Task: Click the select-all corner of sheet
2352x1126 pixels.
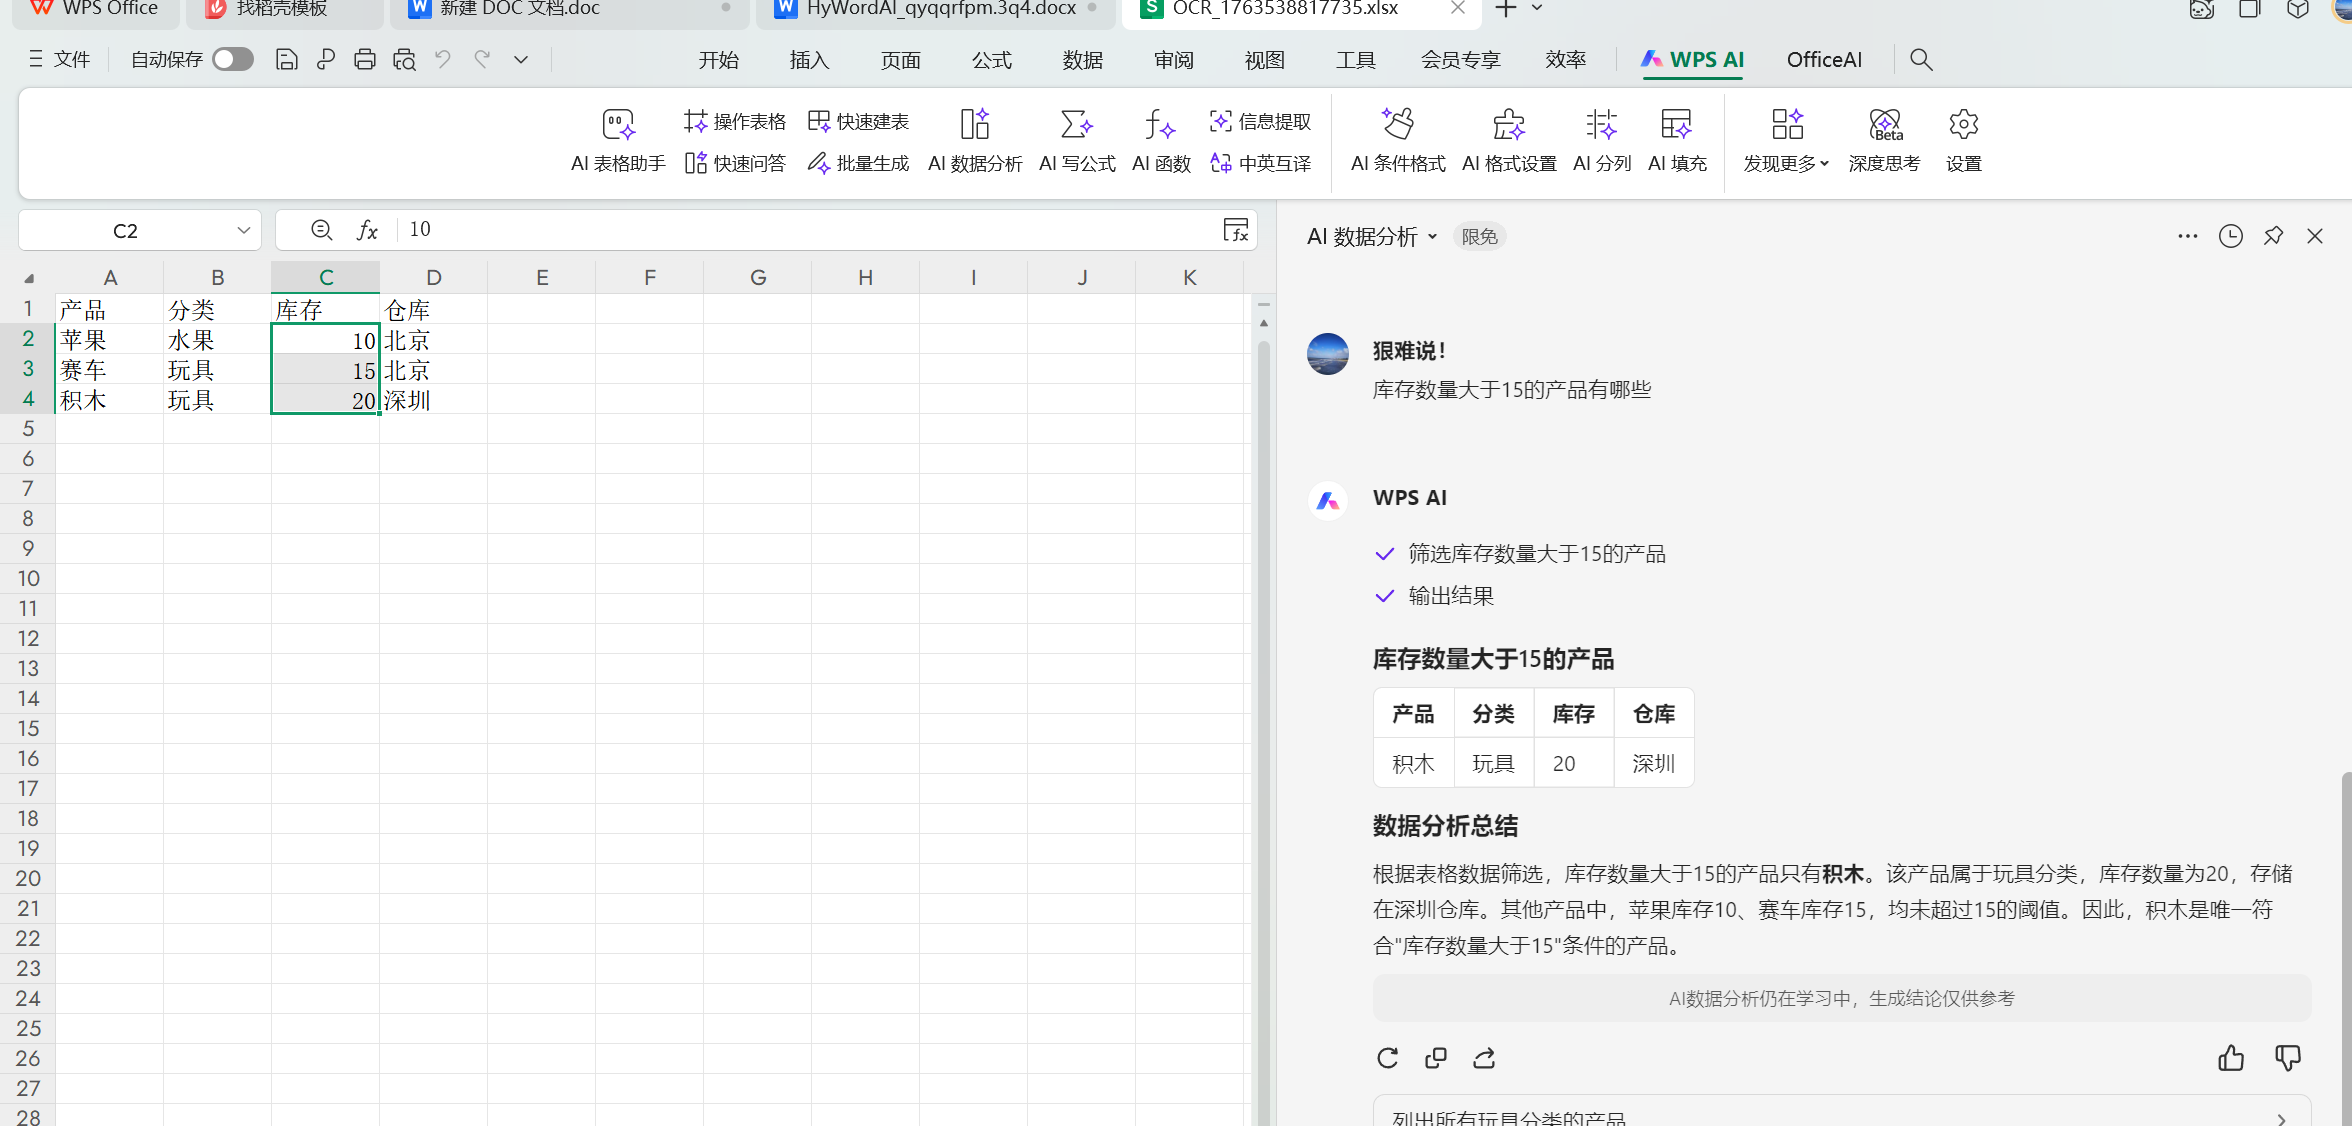Action: tap(29, 278)
